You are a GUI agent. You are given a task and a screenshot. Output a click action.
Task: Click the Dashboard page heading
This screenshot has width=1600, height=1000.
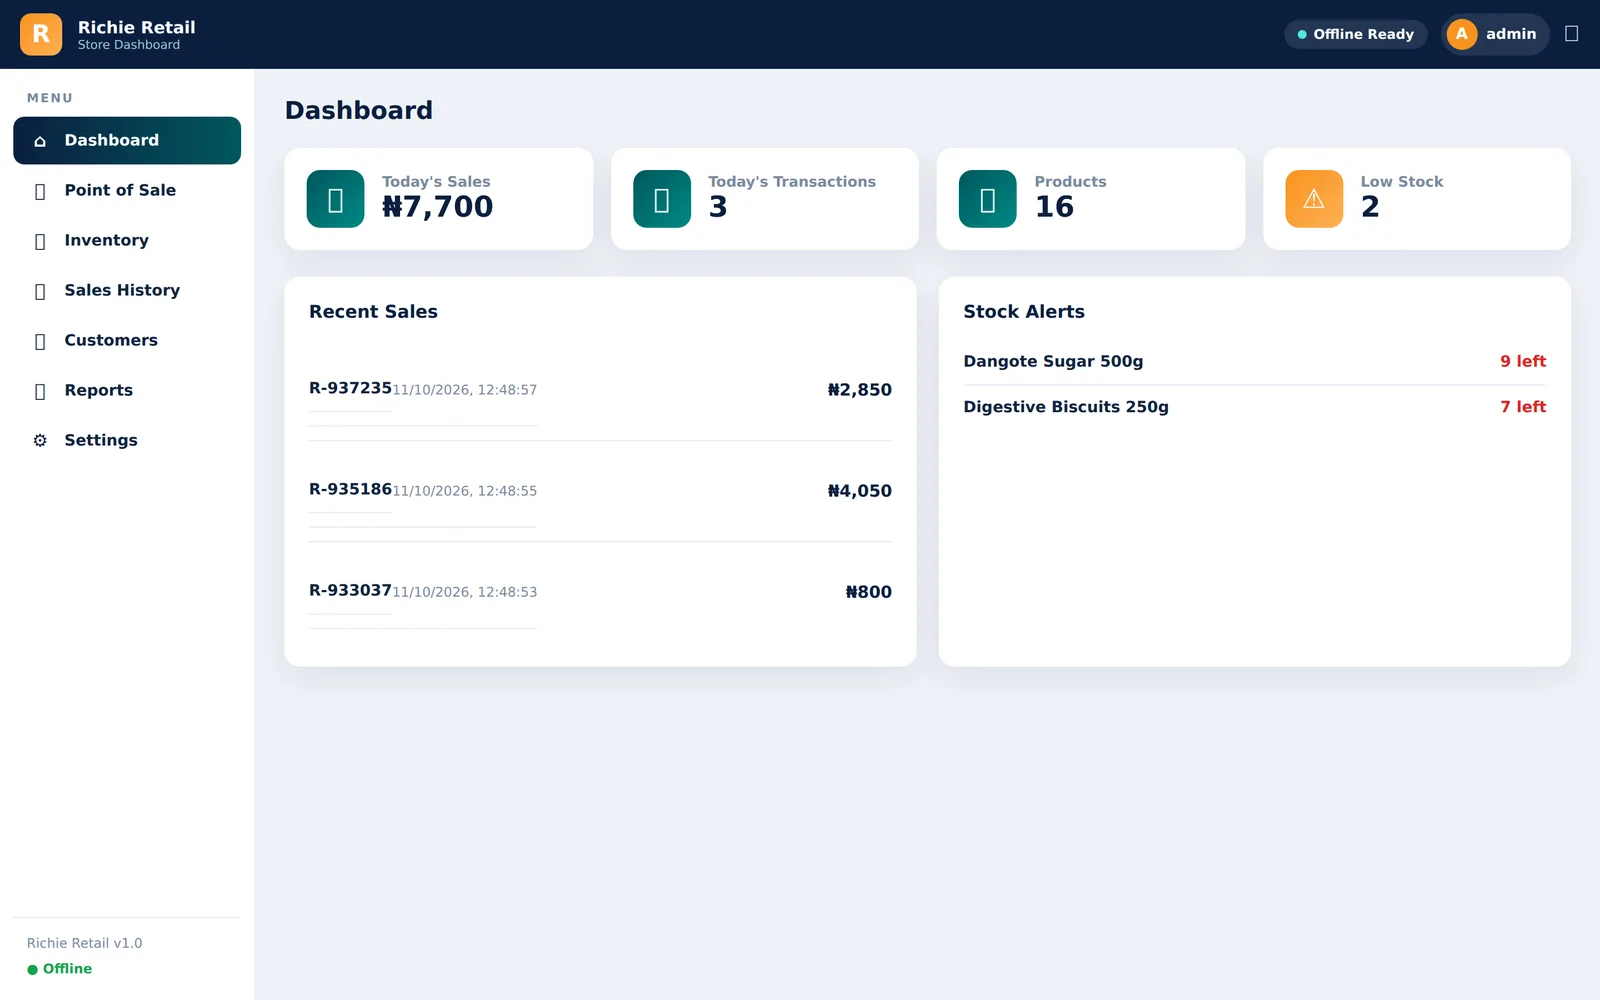(359, 110)
